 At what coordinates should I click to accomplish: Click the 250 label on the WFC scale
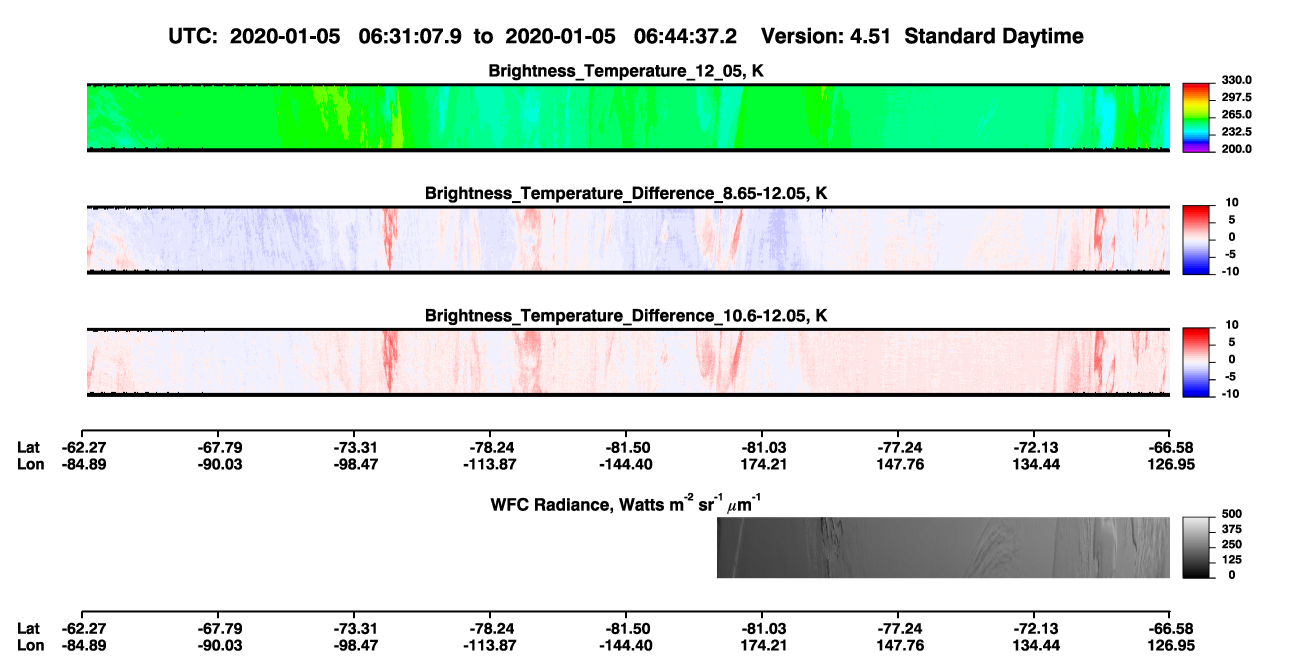point(1232,544)
